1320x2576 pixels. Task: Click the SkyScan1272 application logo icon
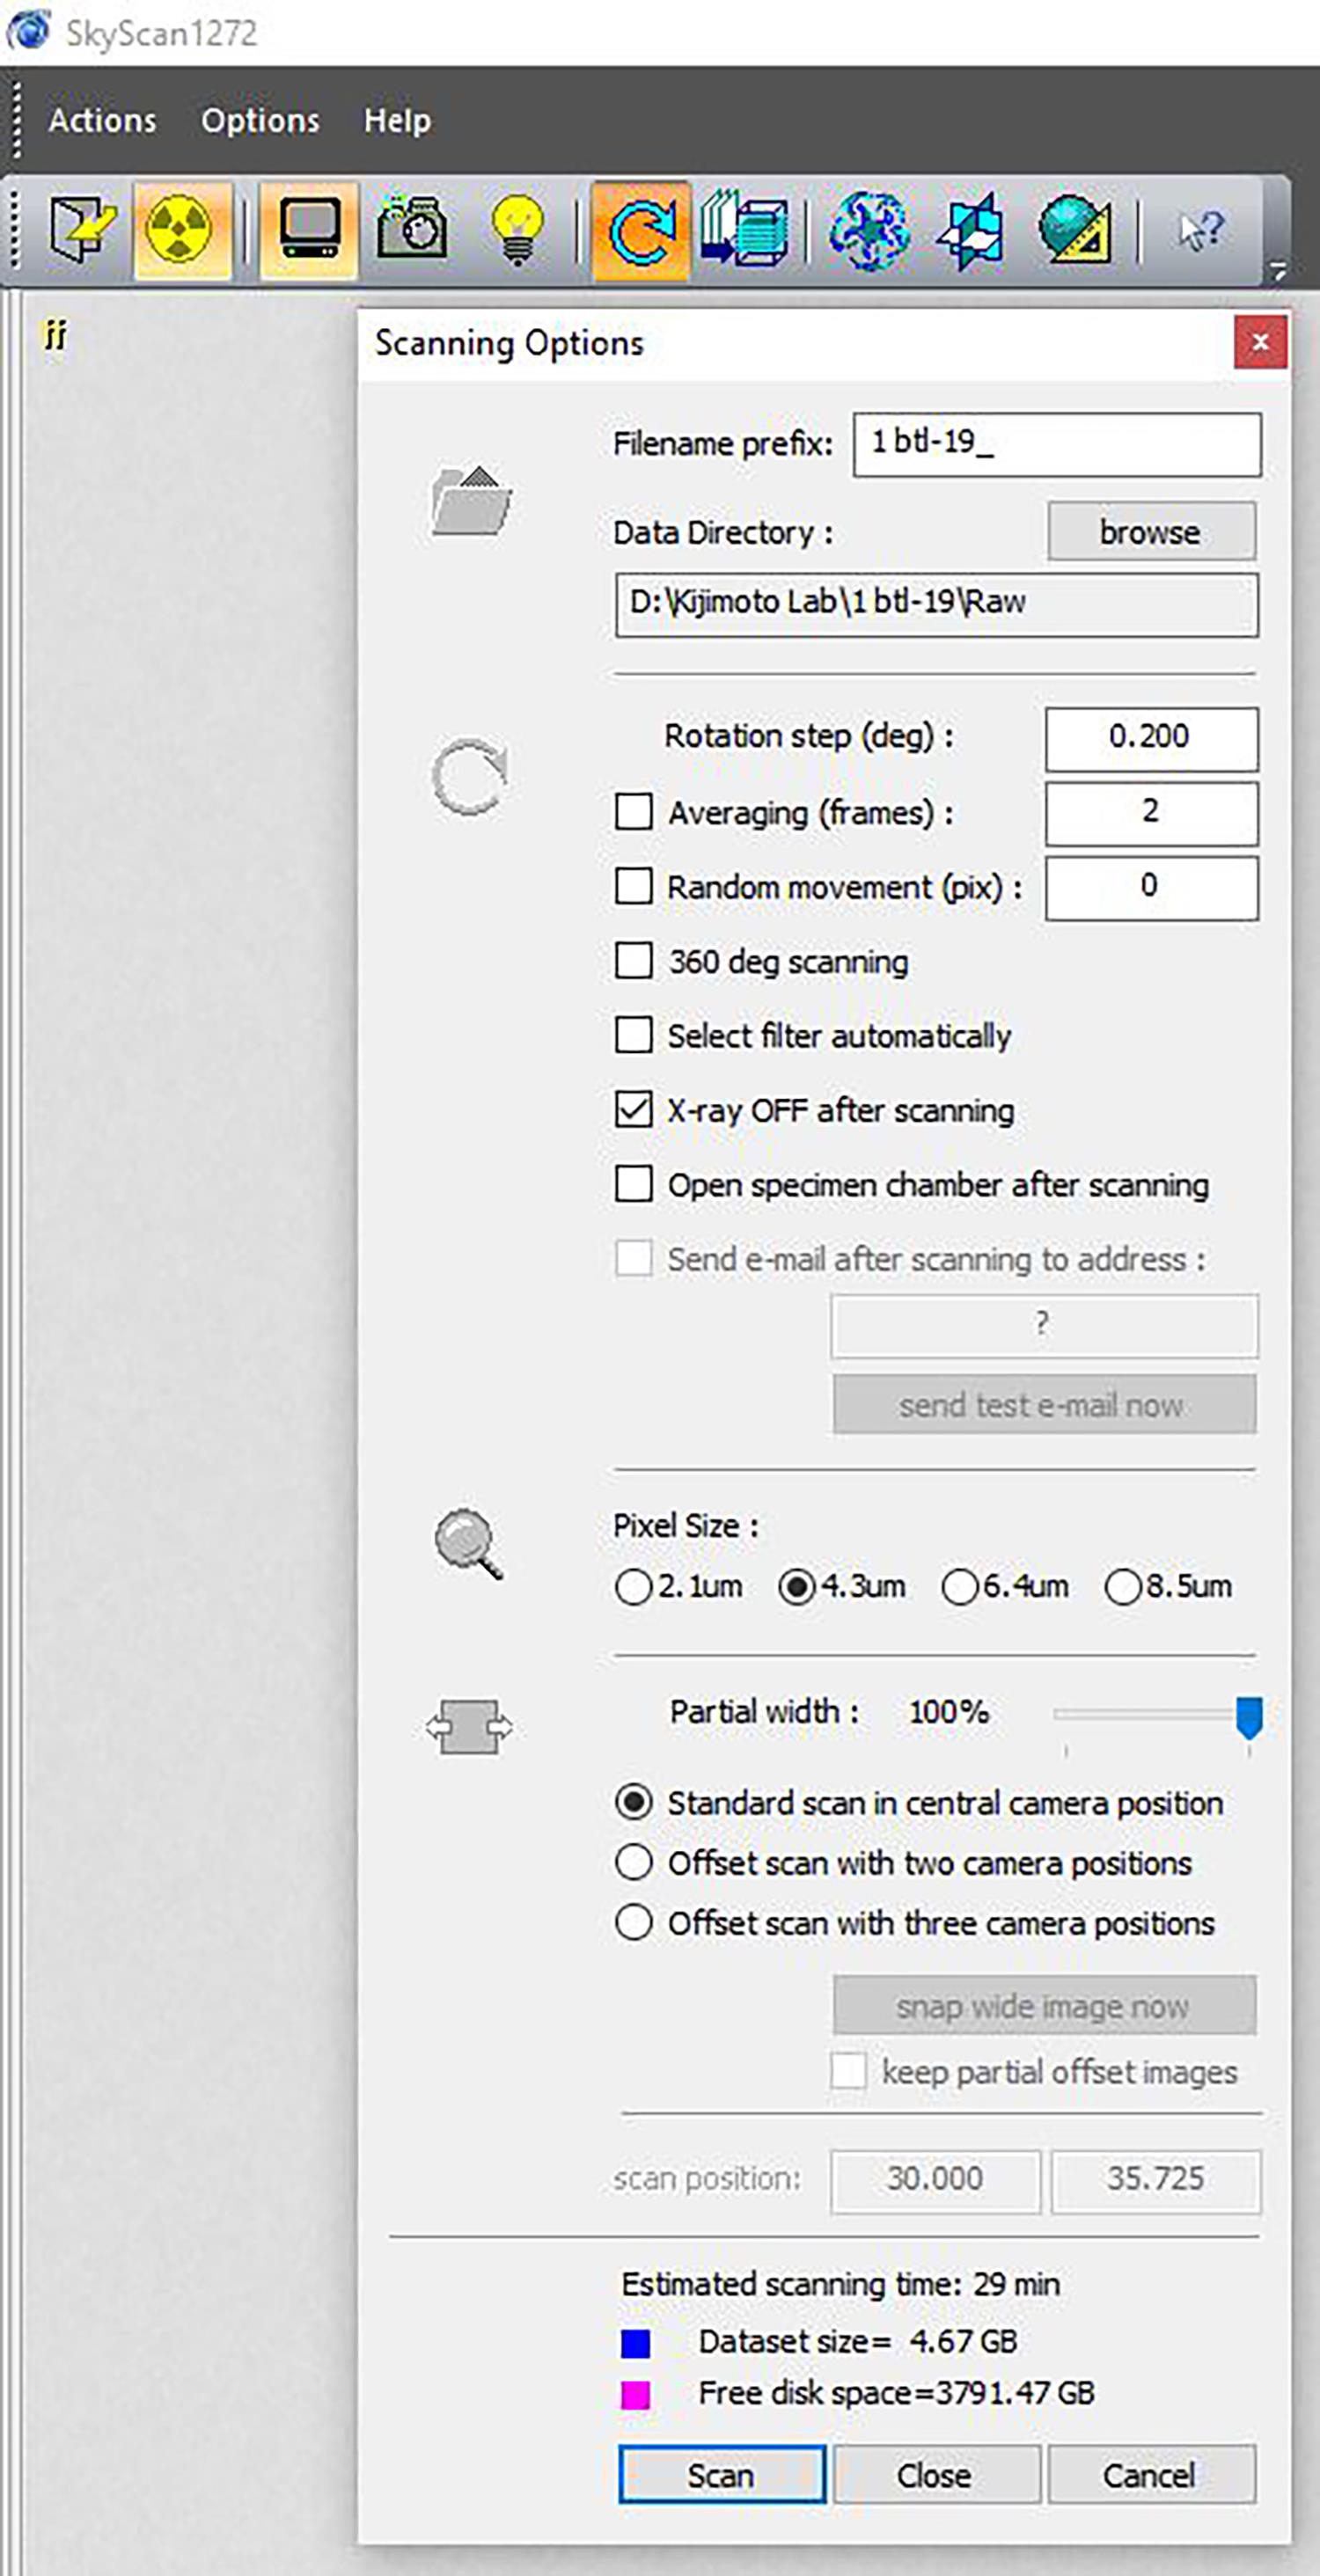coord(27,31)
